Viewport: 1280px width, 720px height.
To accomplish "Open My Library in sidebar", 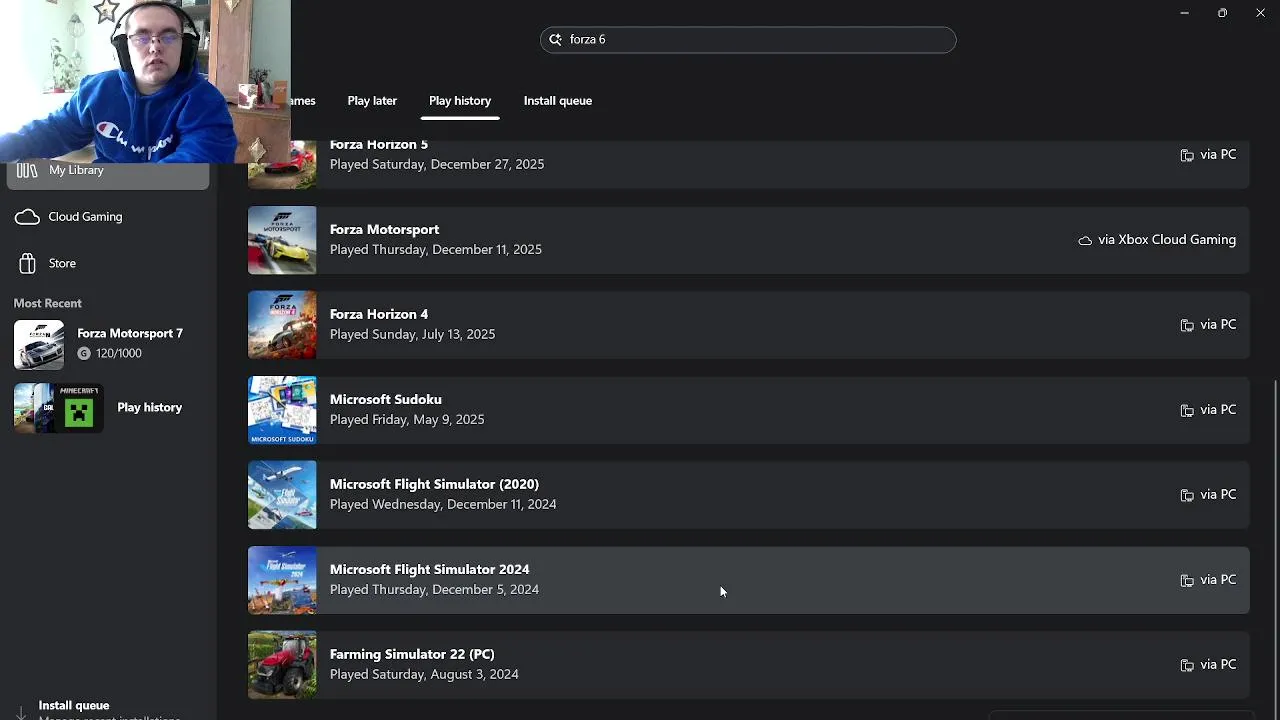I will pos(108,171).
